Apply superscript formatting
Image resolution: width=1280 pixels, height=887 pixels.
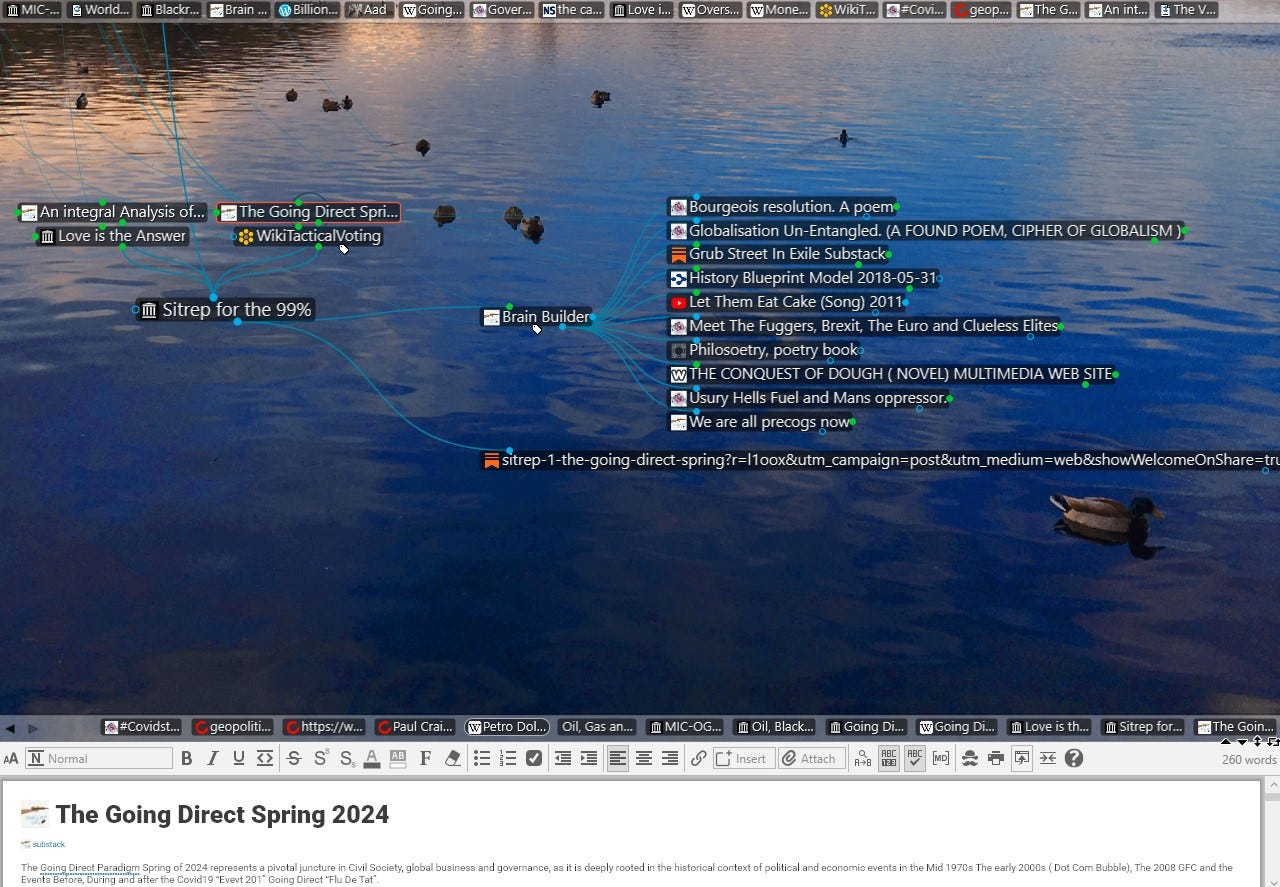click(320, 758)
